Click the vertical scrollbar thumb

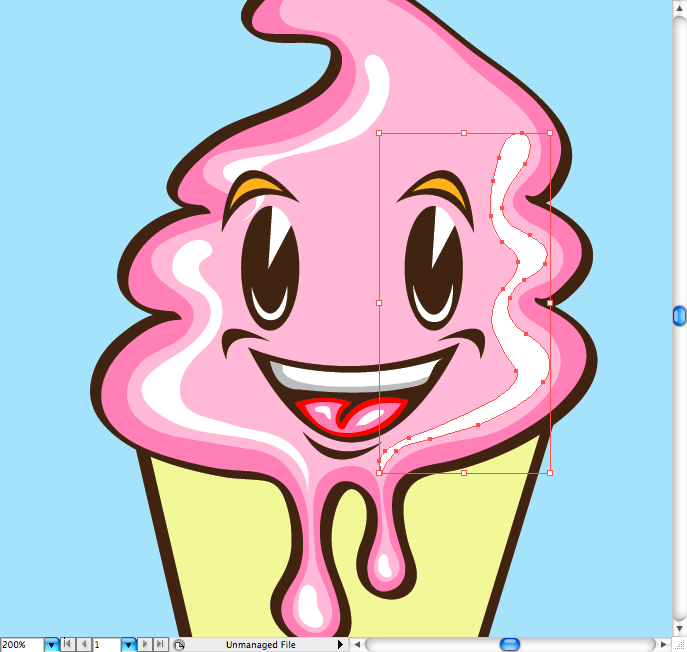(x=679, y=316)
